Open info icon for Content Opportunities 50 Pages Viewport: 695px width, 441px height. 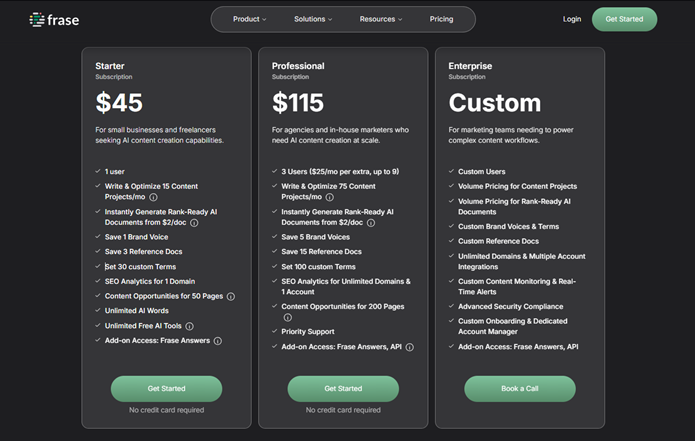click(x=231, y=297)
